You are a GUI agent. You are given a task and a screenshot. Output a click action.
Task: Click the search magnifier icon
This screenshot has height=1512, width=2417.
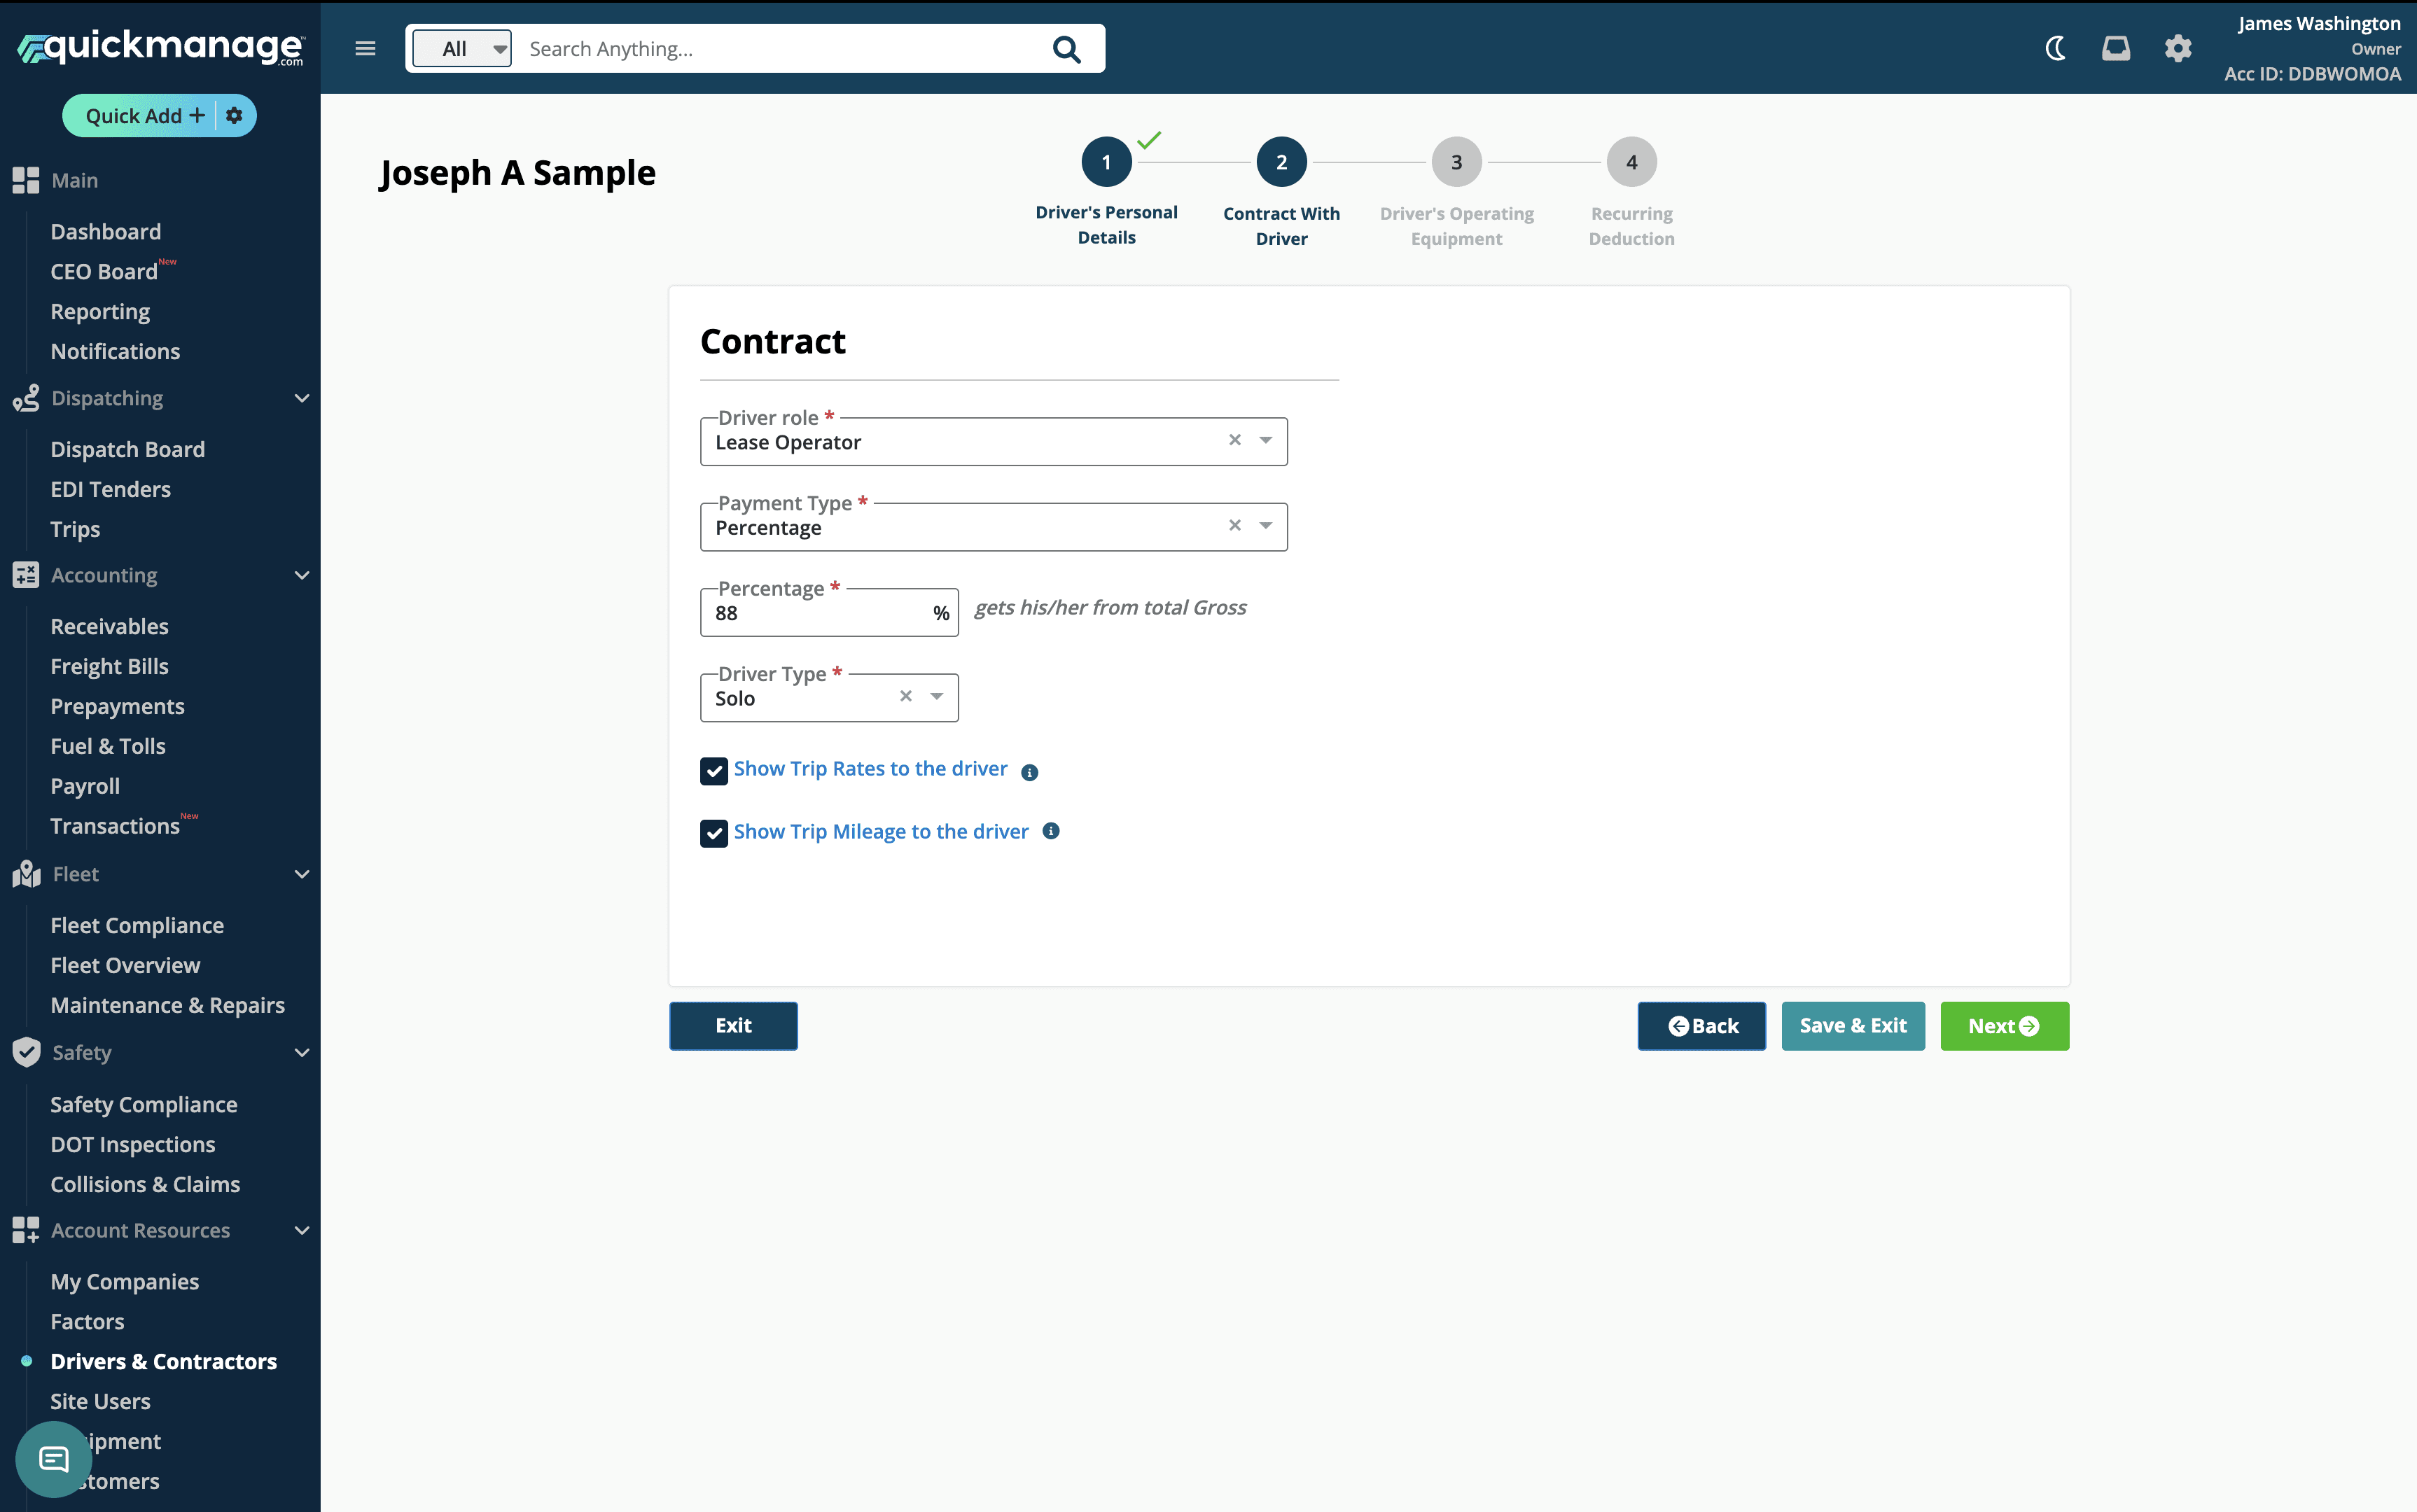coord(1066,49)
